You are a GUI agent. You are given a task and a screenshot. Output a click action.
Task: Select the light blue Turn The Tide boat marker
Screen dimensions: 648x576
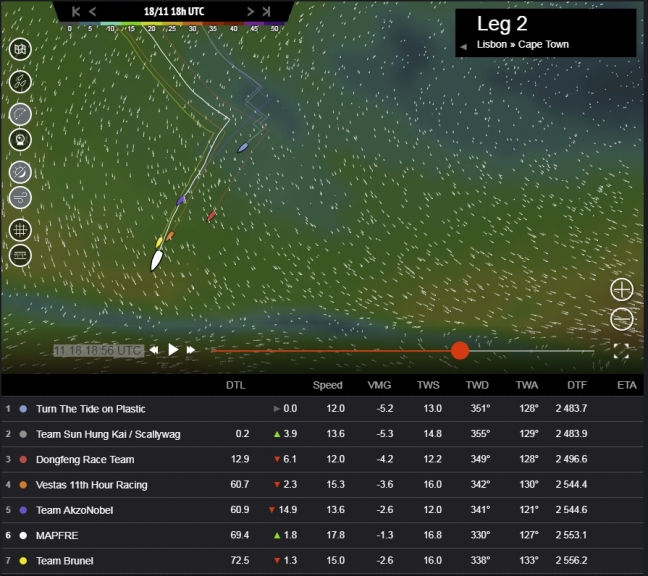[243, 148]
